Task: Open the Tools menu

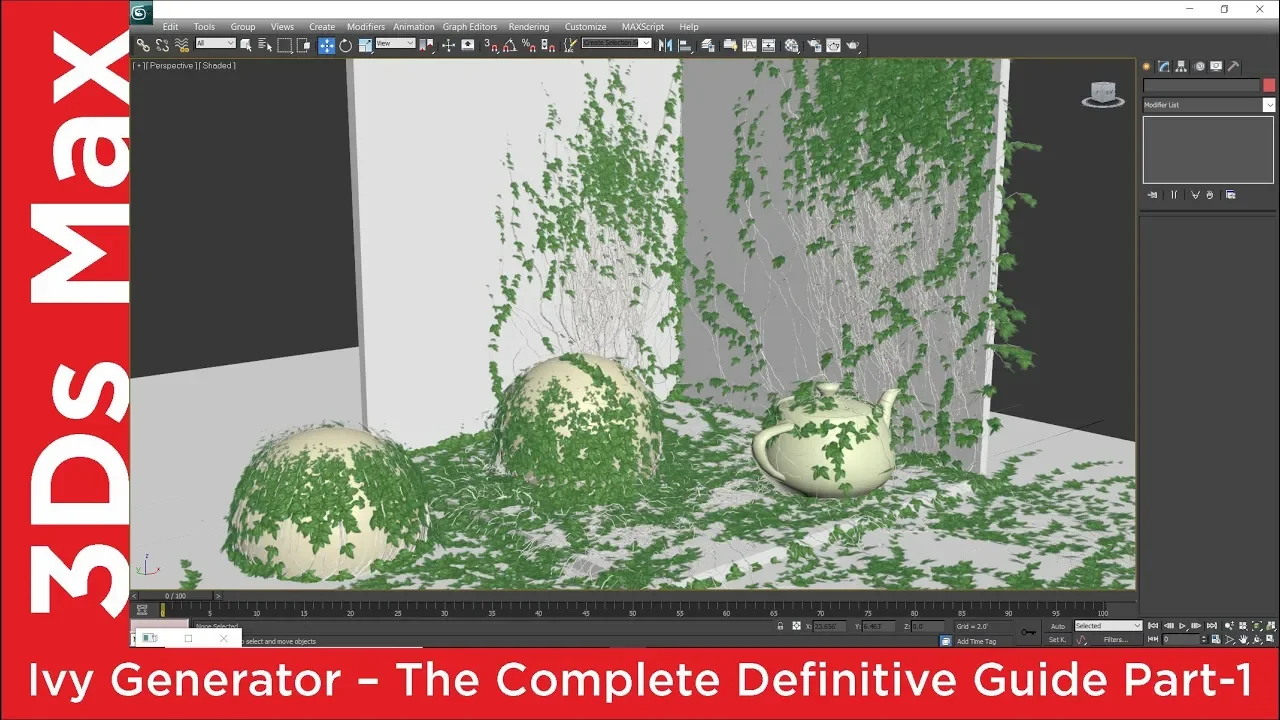Action: point(204,27)
